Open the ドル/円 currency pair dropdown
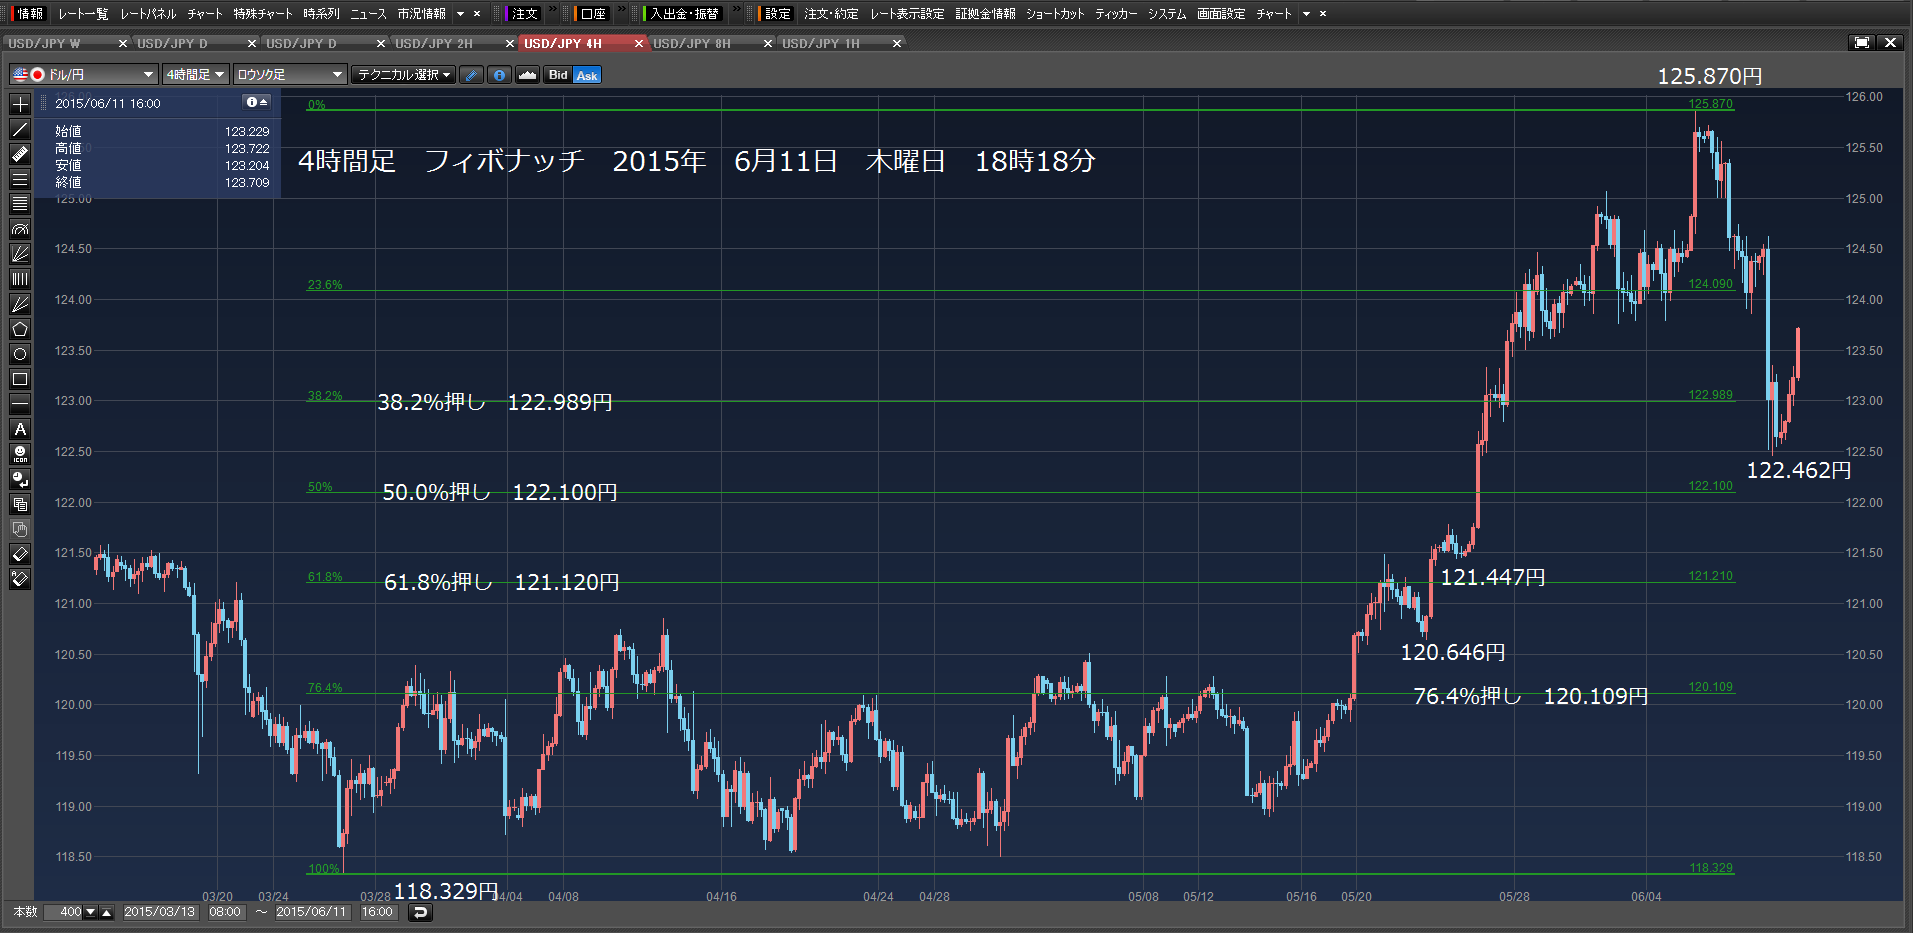The width and height of the screenshot is (1913, 933). pos(84,75)
